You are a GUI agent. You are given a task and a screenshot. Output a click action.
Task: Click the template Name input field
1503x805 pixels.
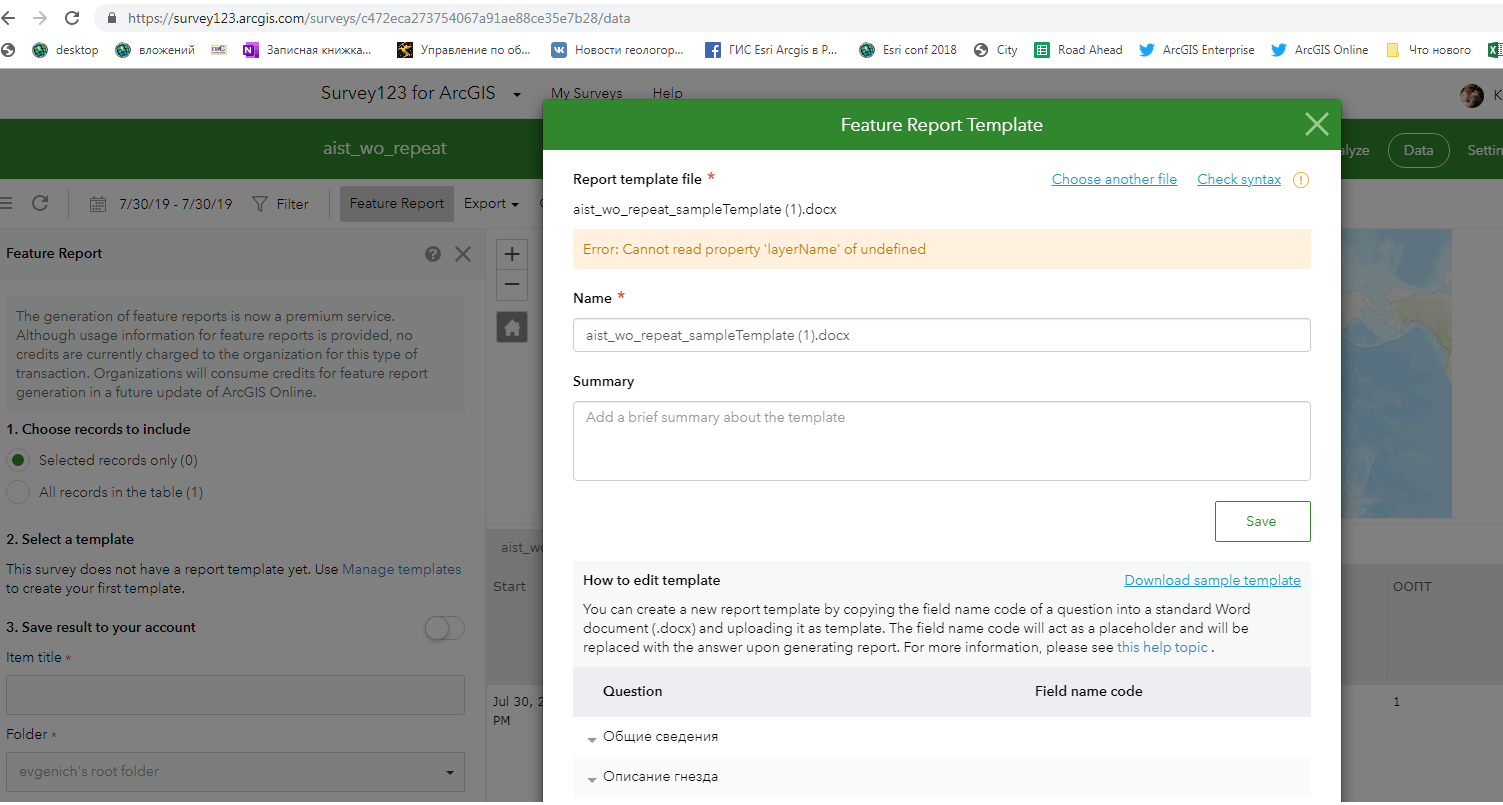(x=941, y=335)
